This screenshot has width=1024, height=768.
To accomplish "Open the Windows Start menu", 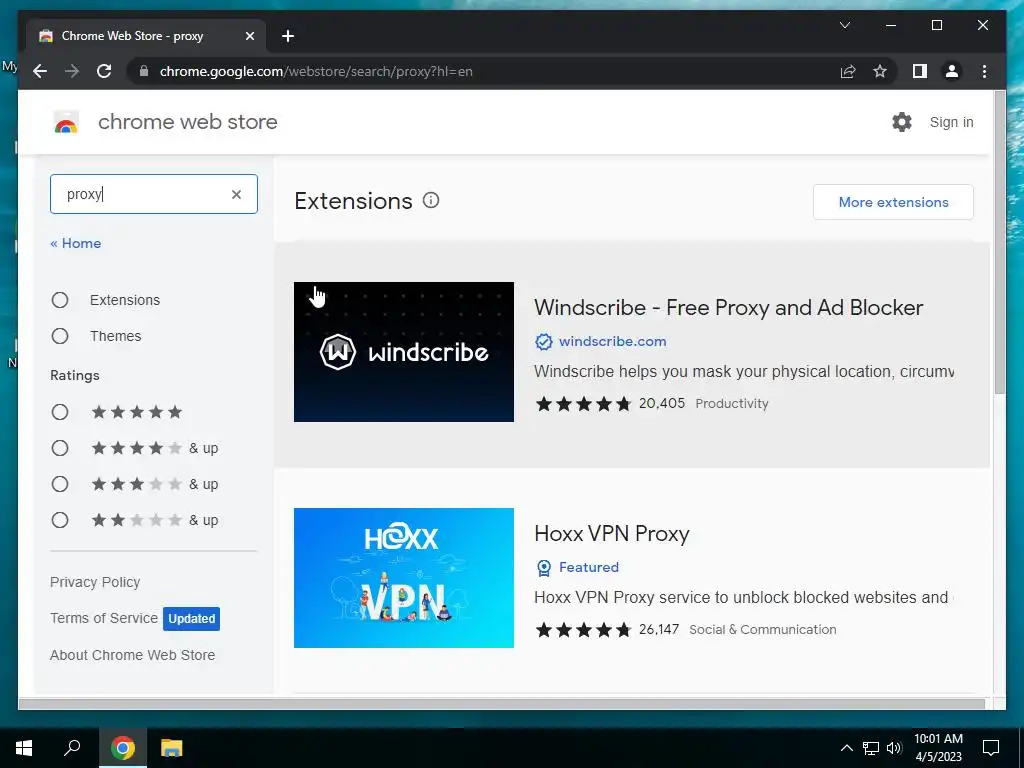I will pyautogui.click(x=24, y=748).
